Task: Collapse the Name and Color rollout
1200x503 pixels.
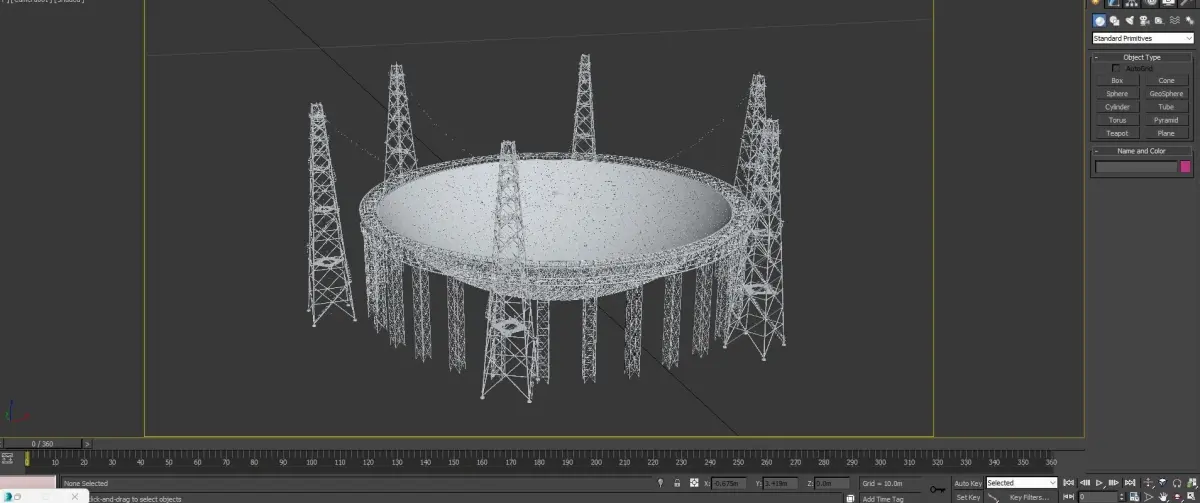Action: tap(1142, 151)
